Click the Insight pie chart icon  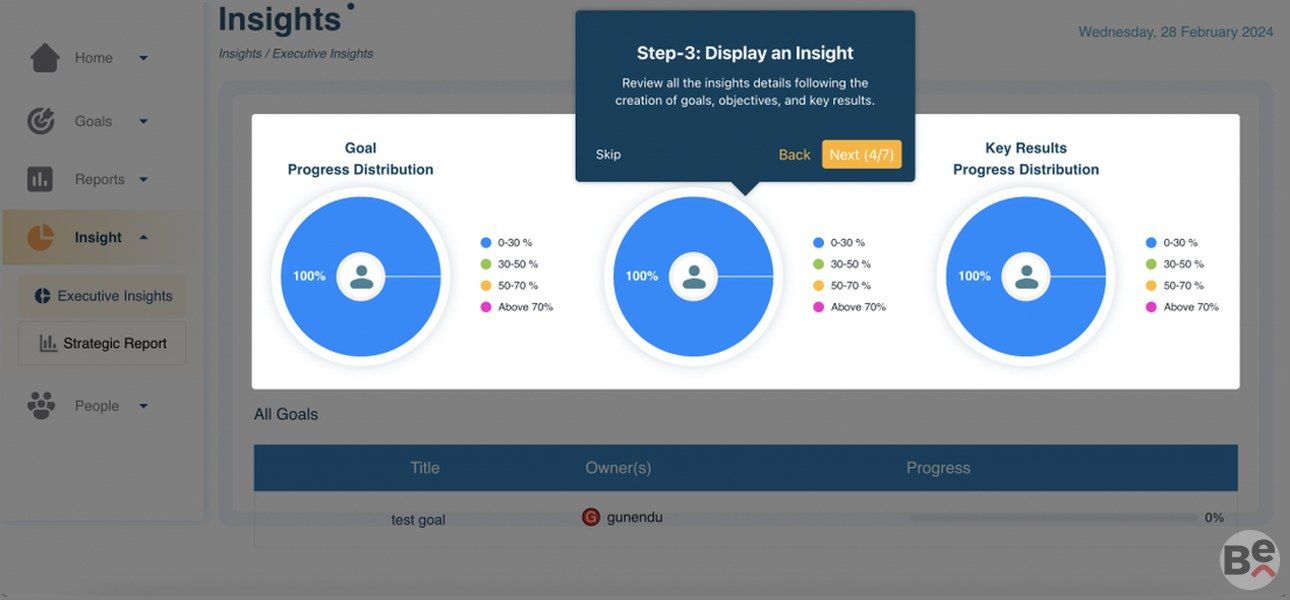click(x=40, y=238)
